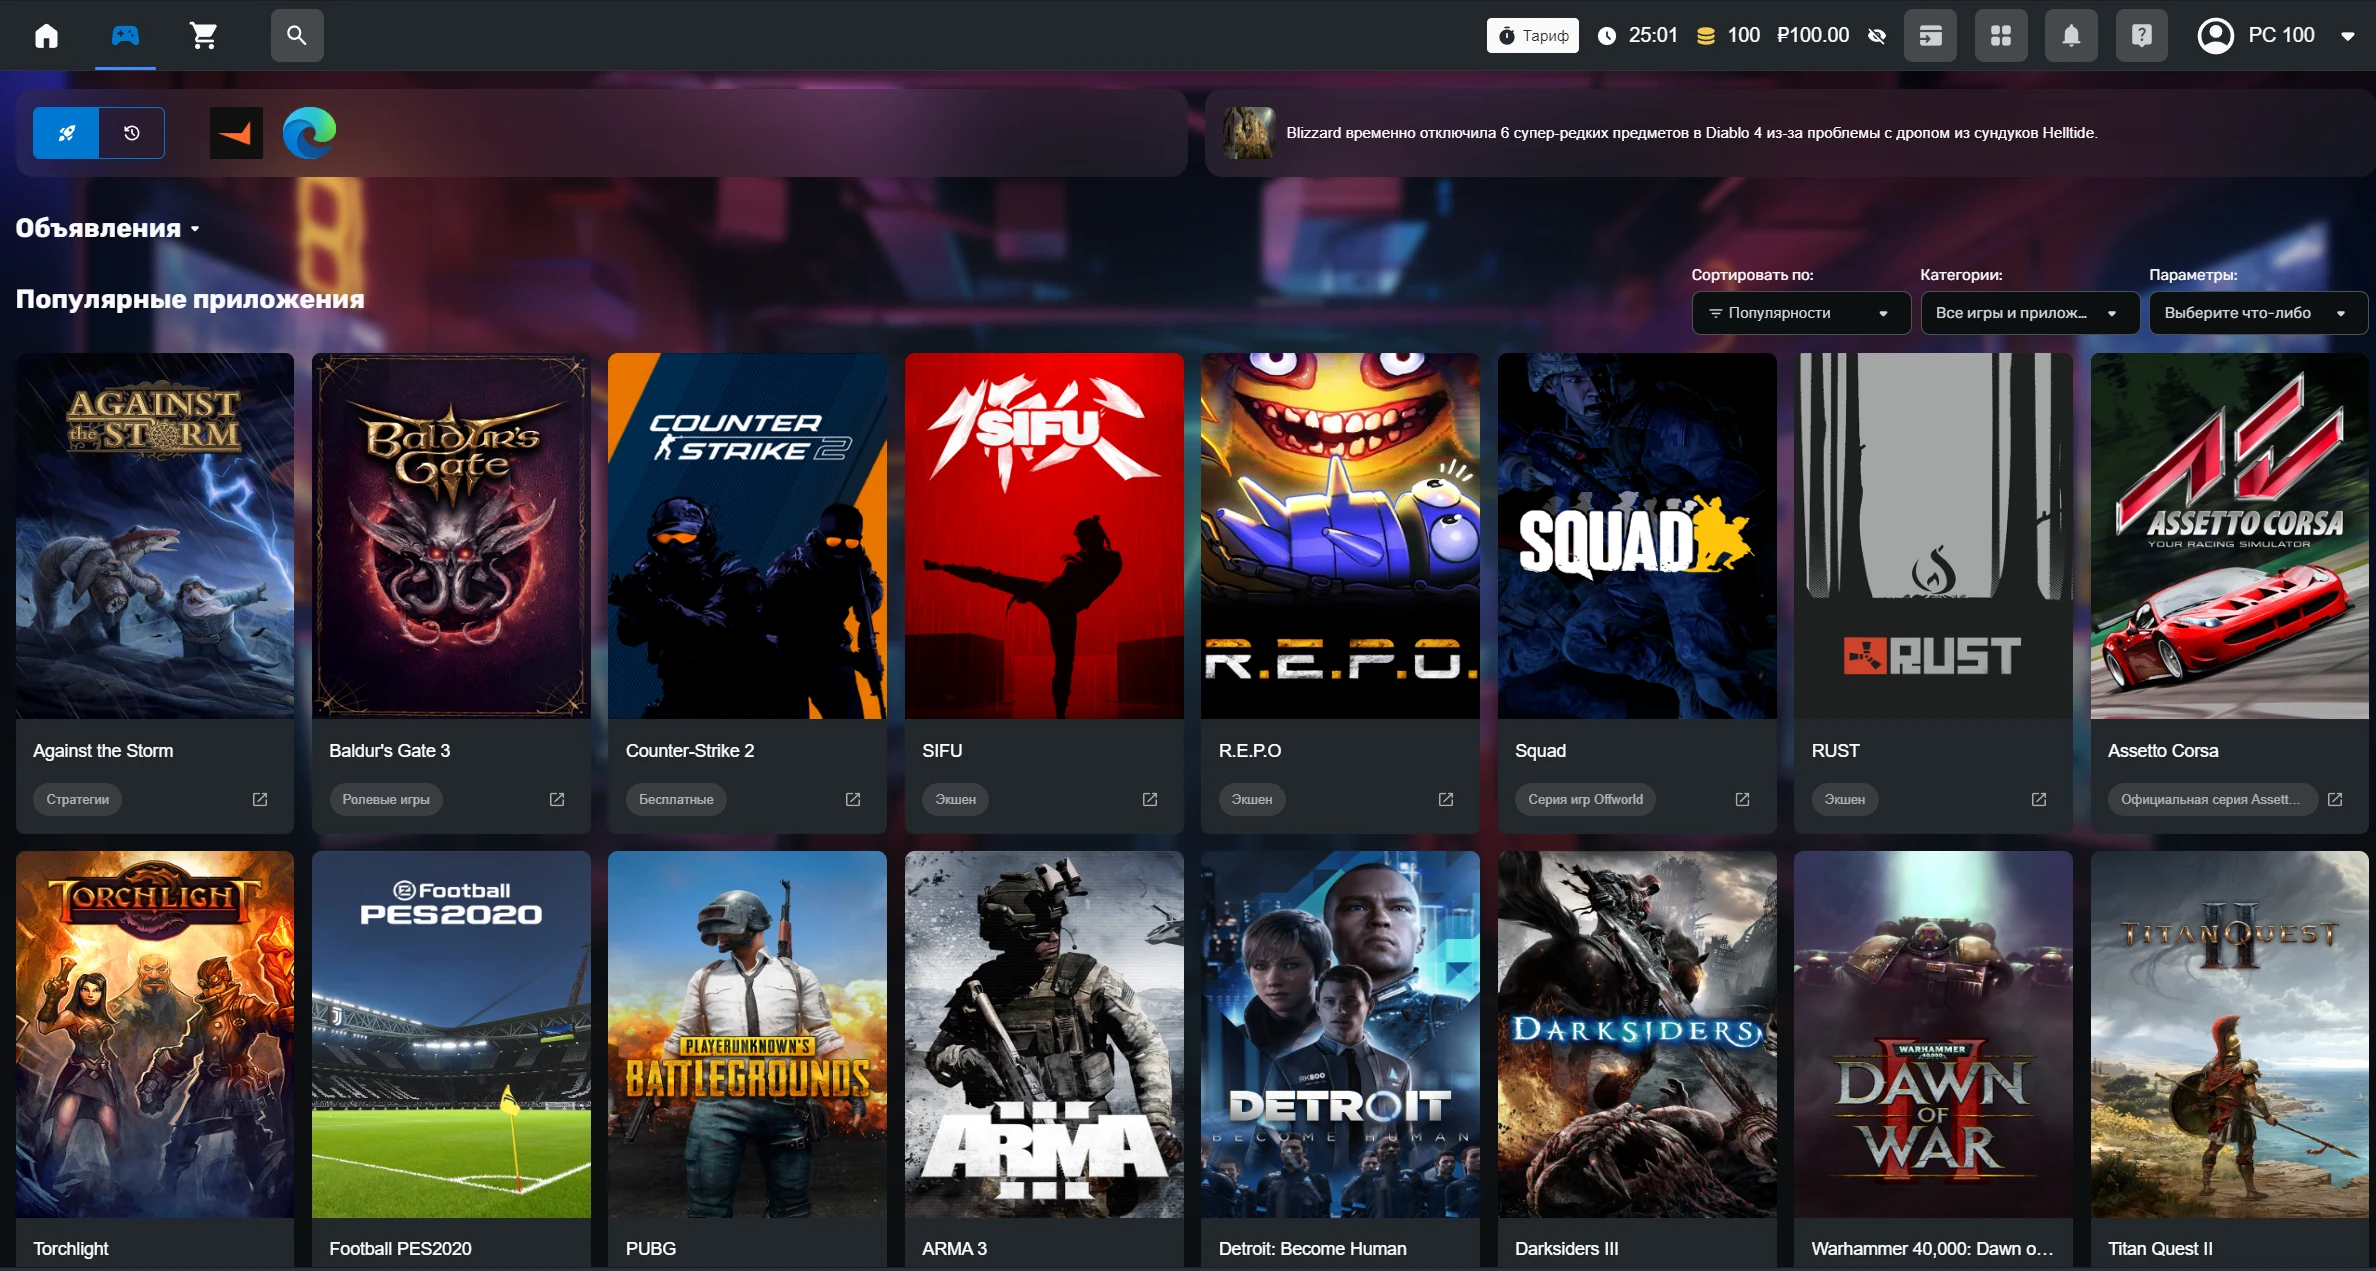
Task: Open R.E.P.O external link icon
Action: coord(1446,799)
